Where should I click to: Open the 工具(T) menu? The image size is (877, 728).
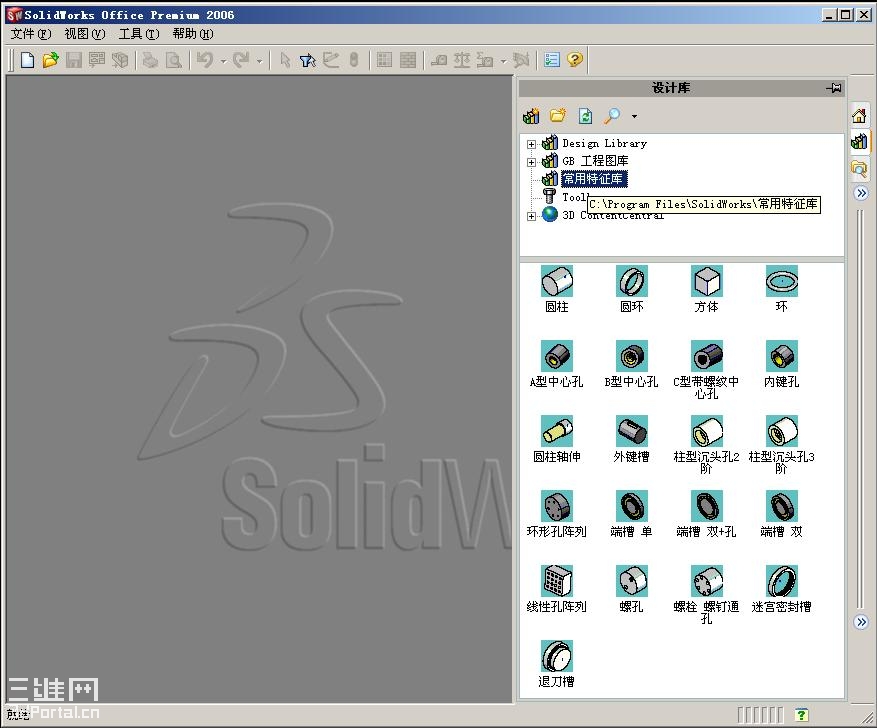point(139,34)
